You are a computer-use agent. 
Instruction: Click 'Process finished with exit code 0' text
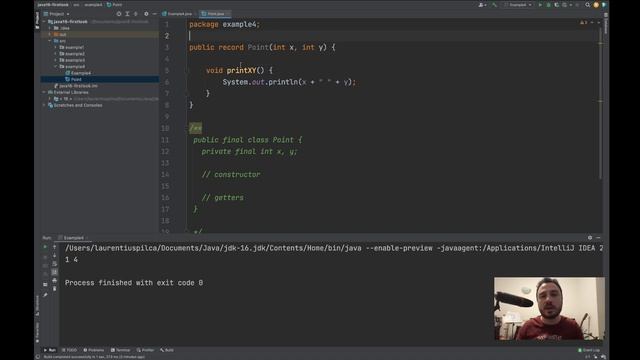[x=134, y=282]
